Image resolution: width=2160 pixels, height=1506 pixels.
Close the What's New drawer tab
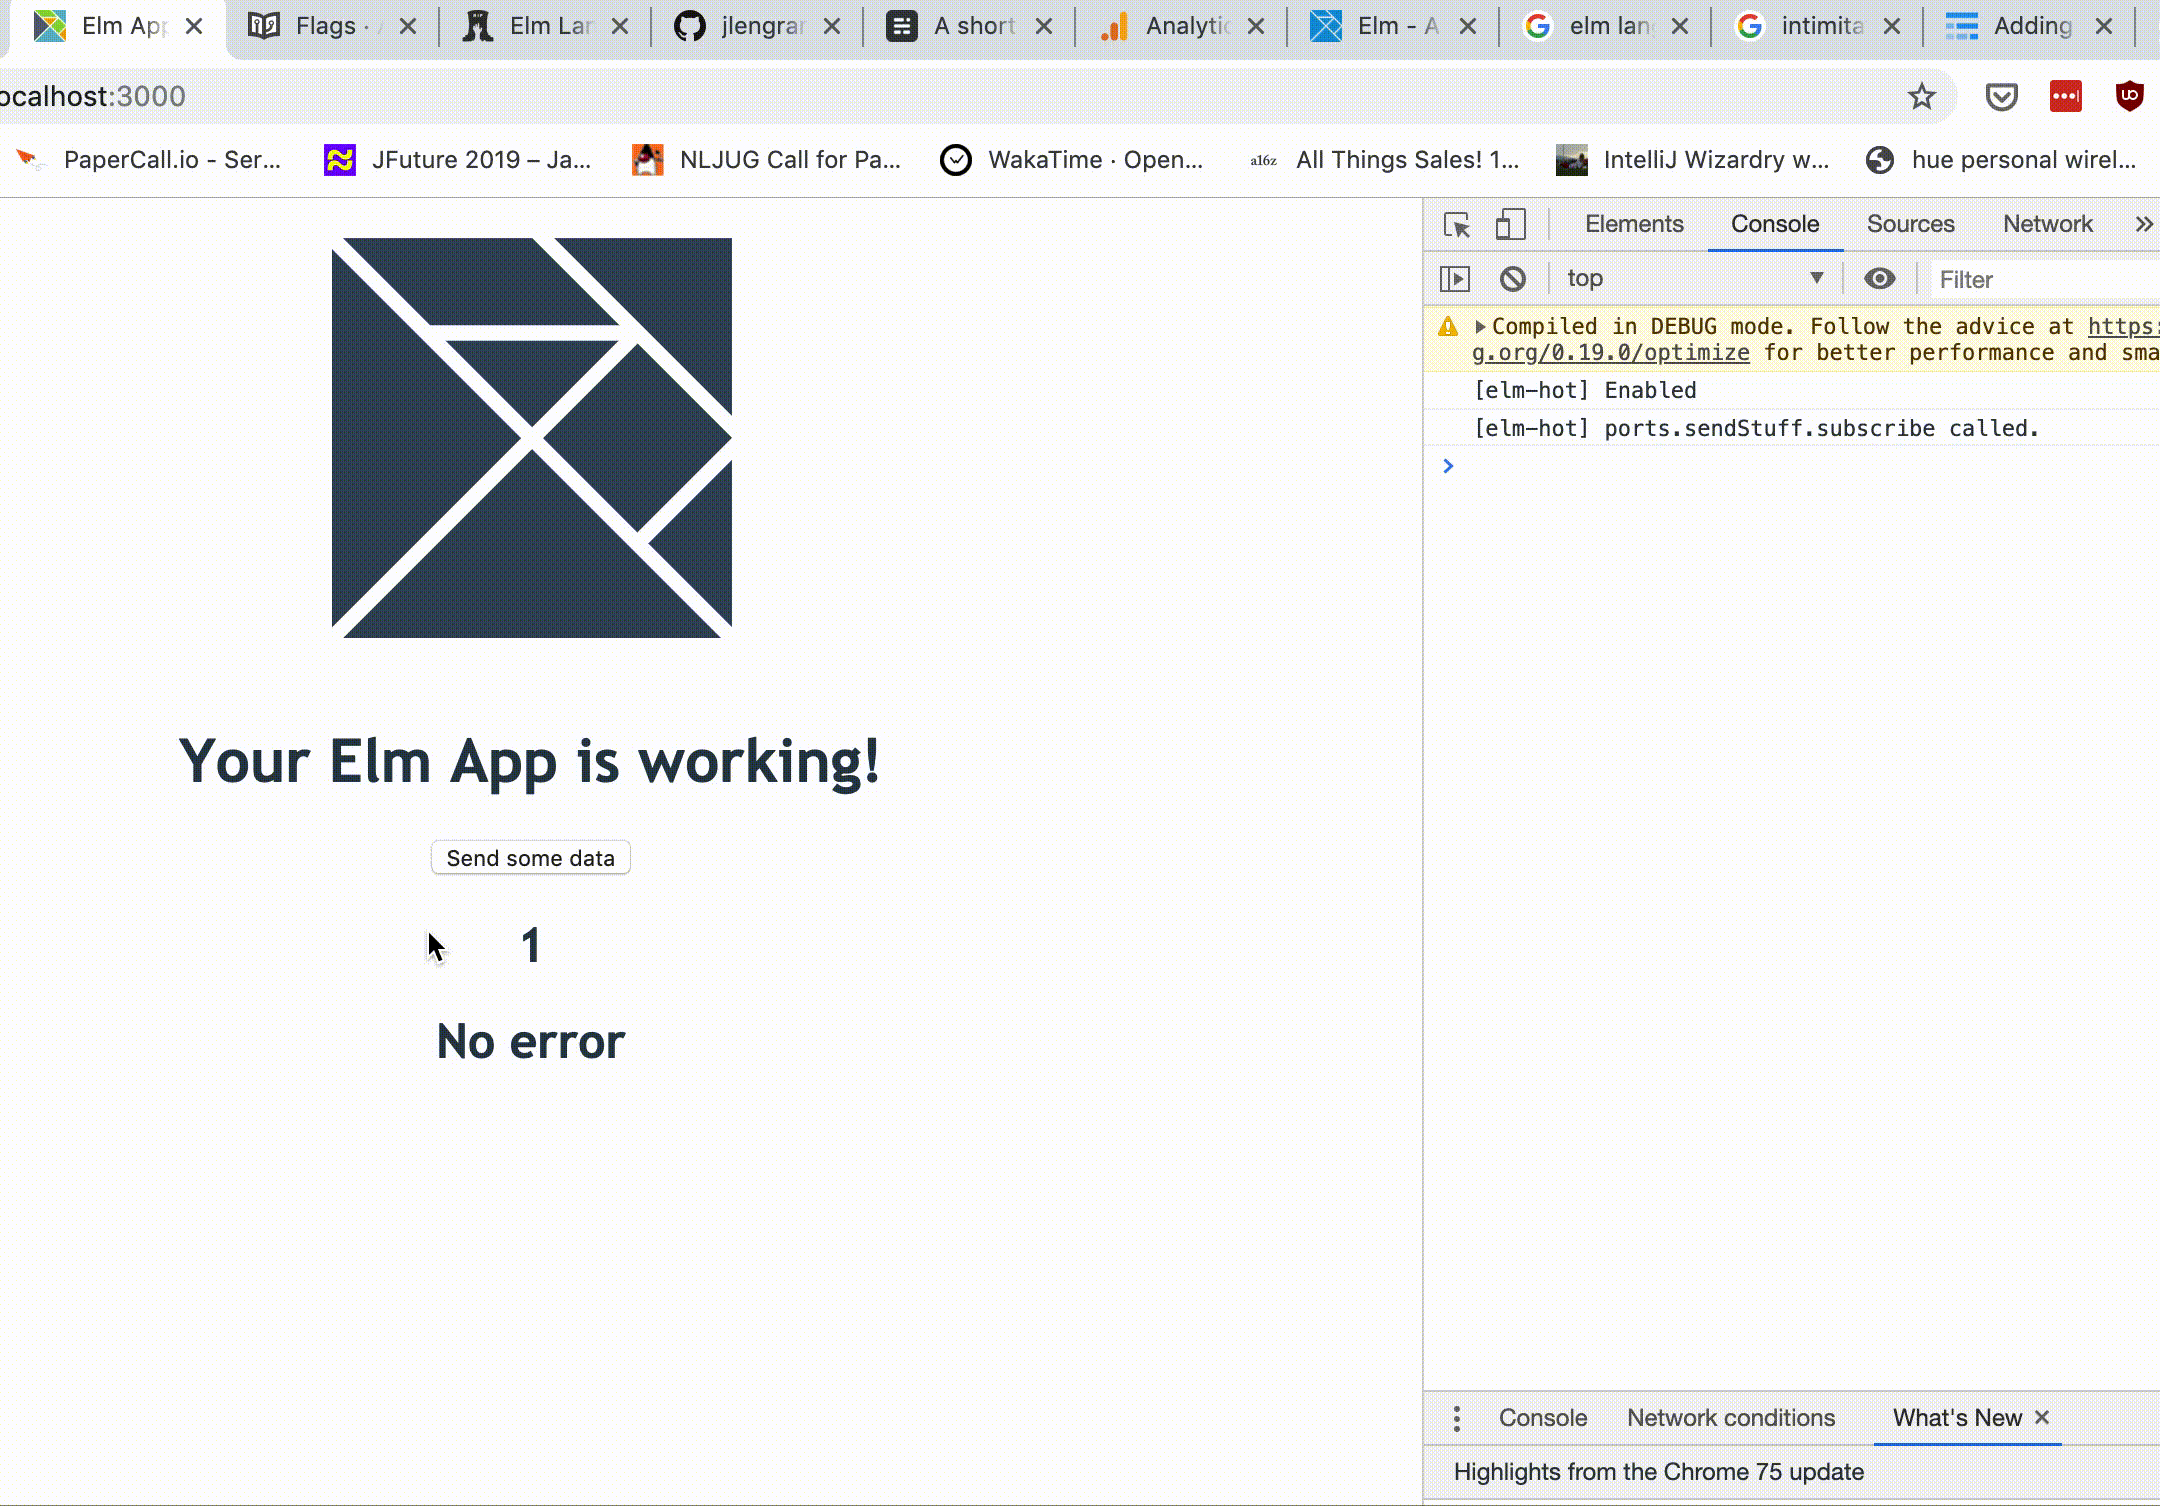[2042, 1418]
